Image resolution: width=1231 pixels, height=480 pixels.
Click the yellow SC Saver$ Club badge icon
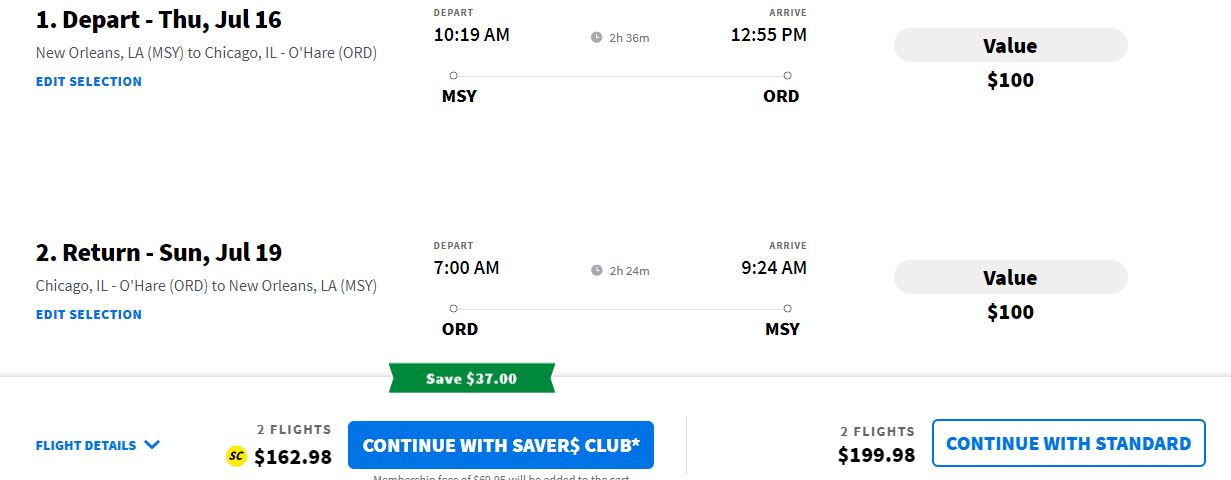tap(236, 457)
